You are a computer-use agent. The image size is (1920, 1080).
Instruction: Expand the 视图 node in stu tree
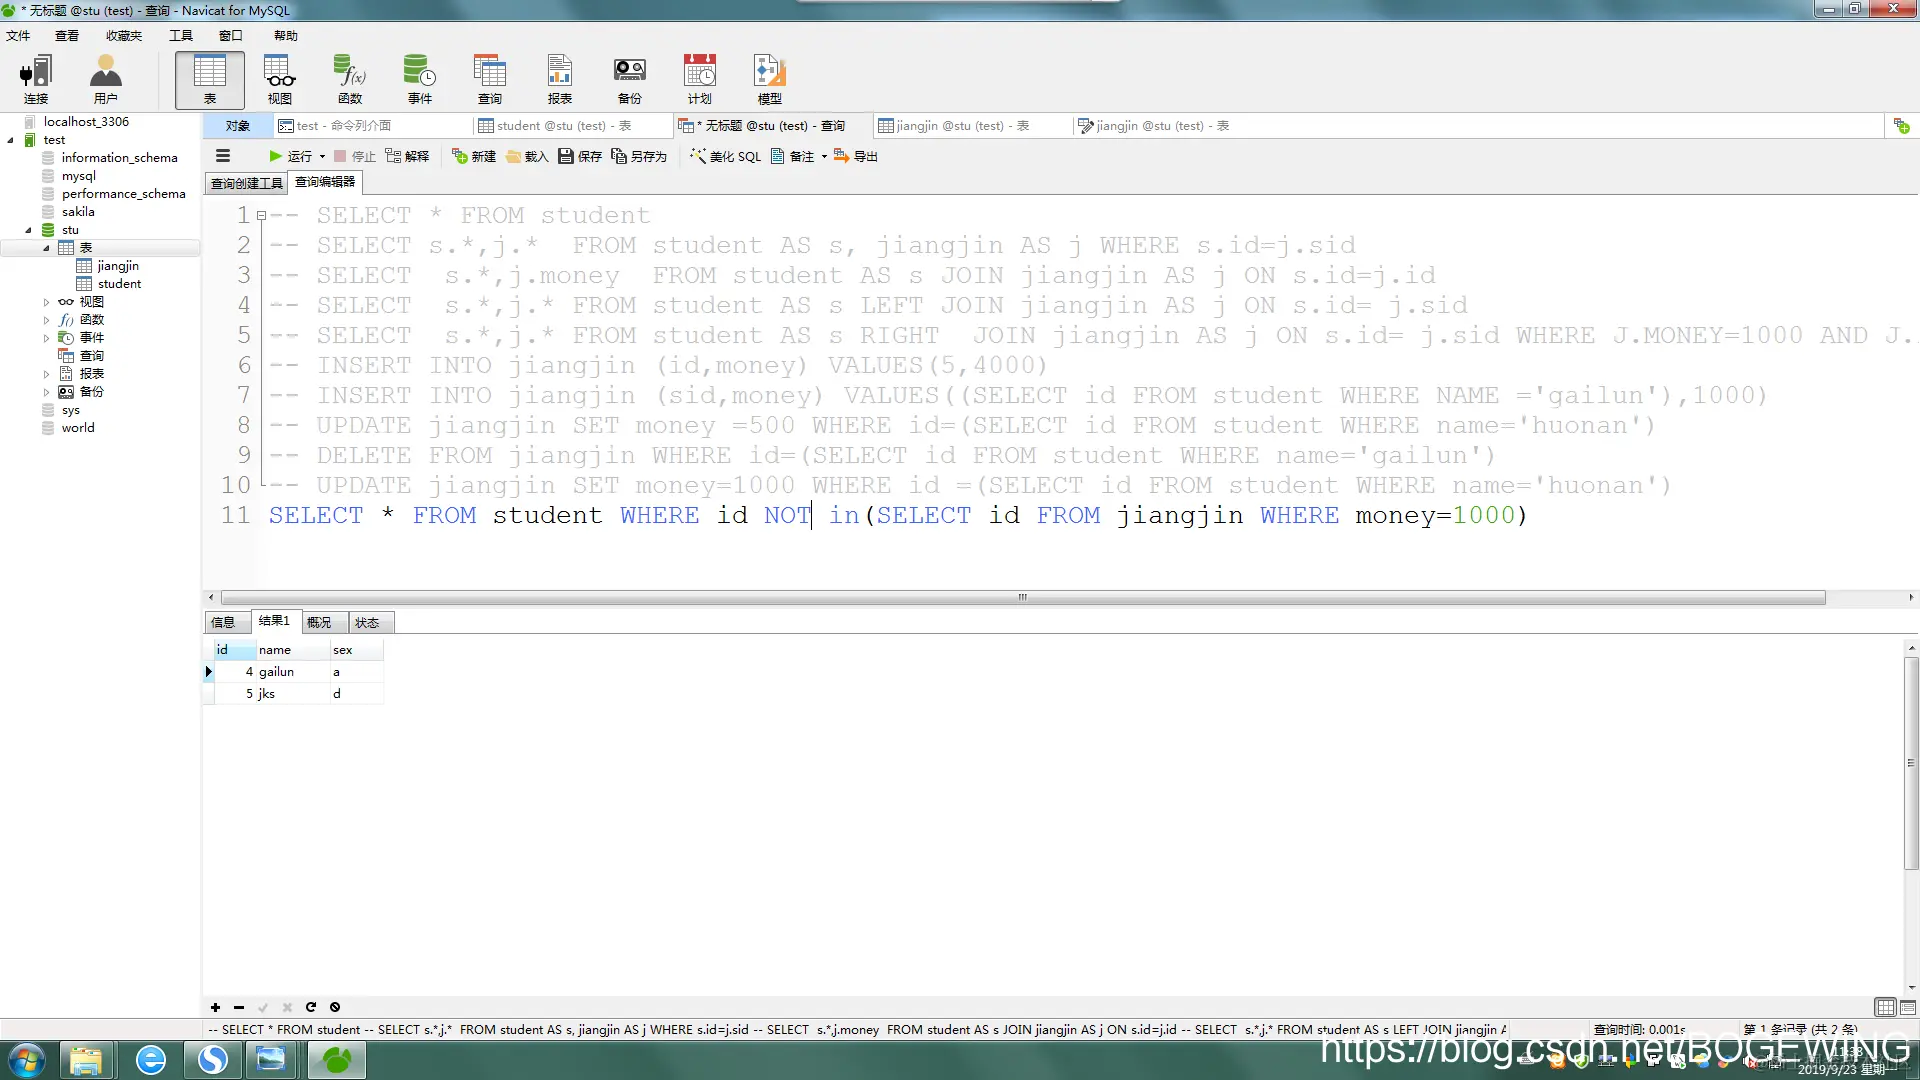click(x=46, y=302)
